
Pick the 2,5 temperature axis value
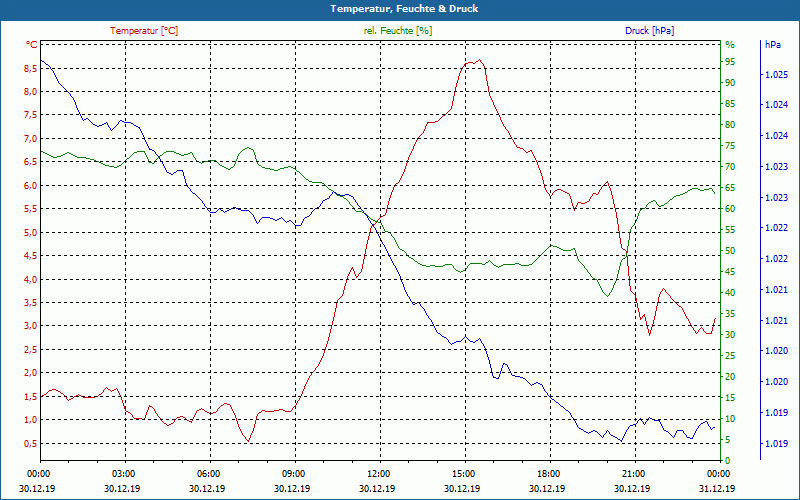(31, 349)
